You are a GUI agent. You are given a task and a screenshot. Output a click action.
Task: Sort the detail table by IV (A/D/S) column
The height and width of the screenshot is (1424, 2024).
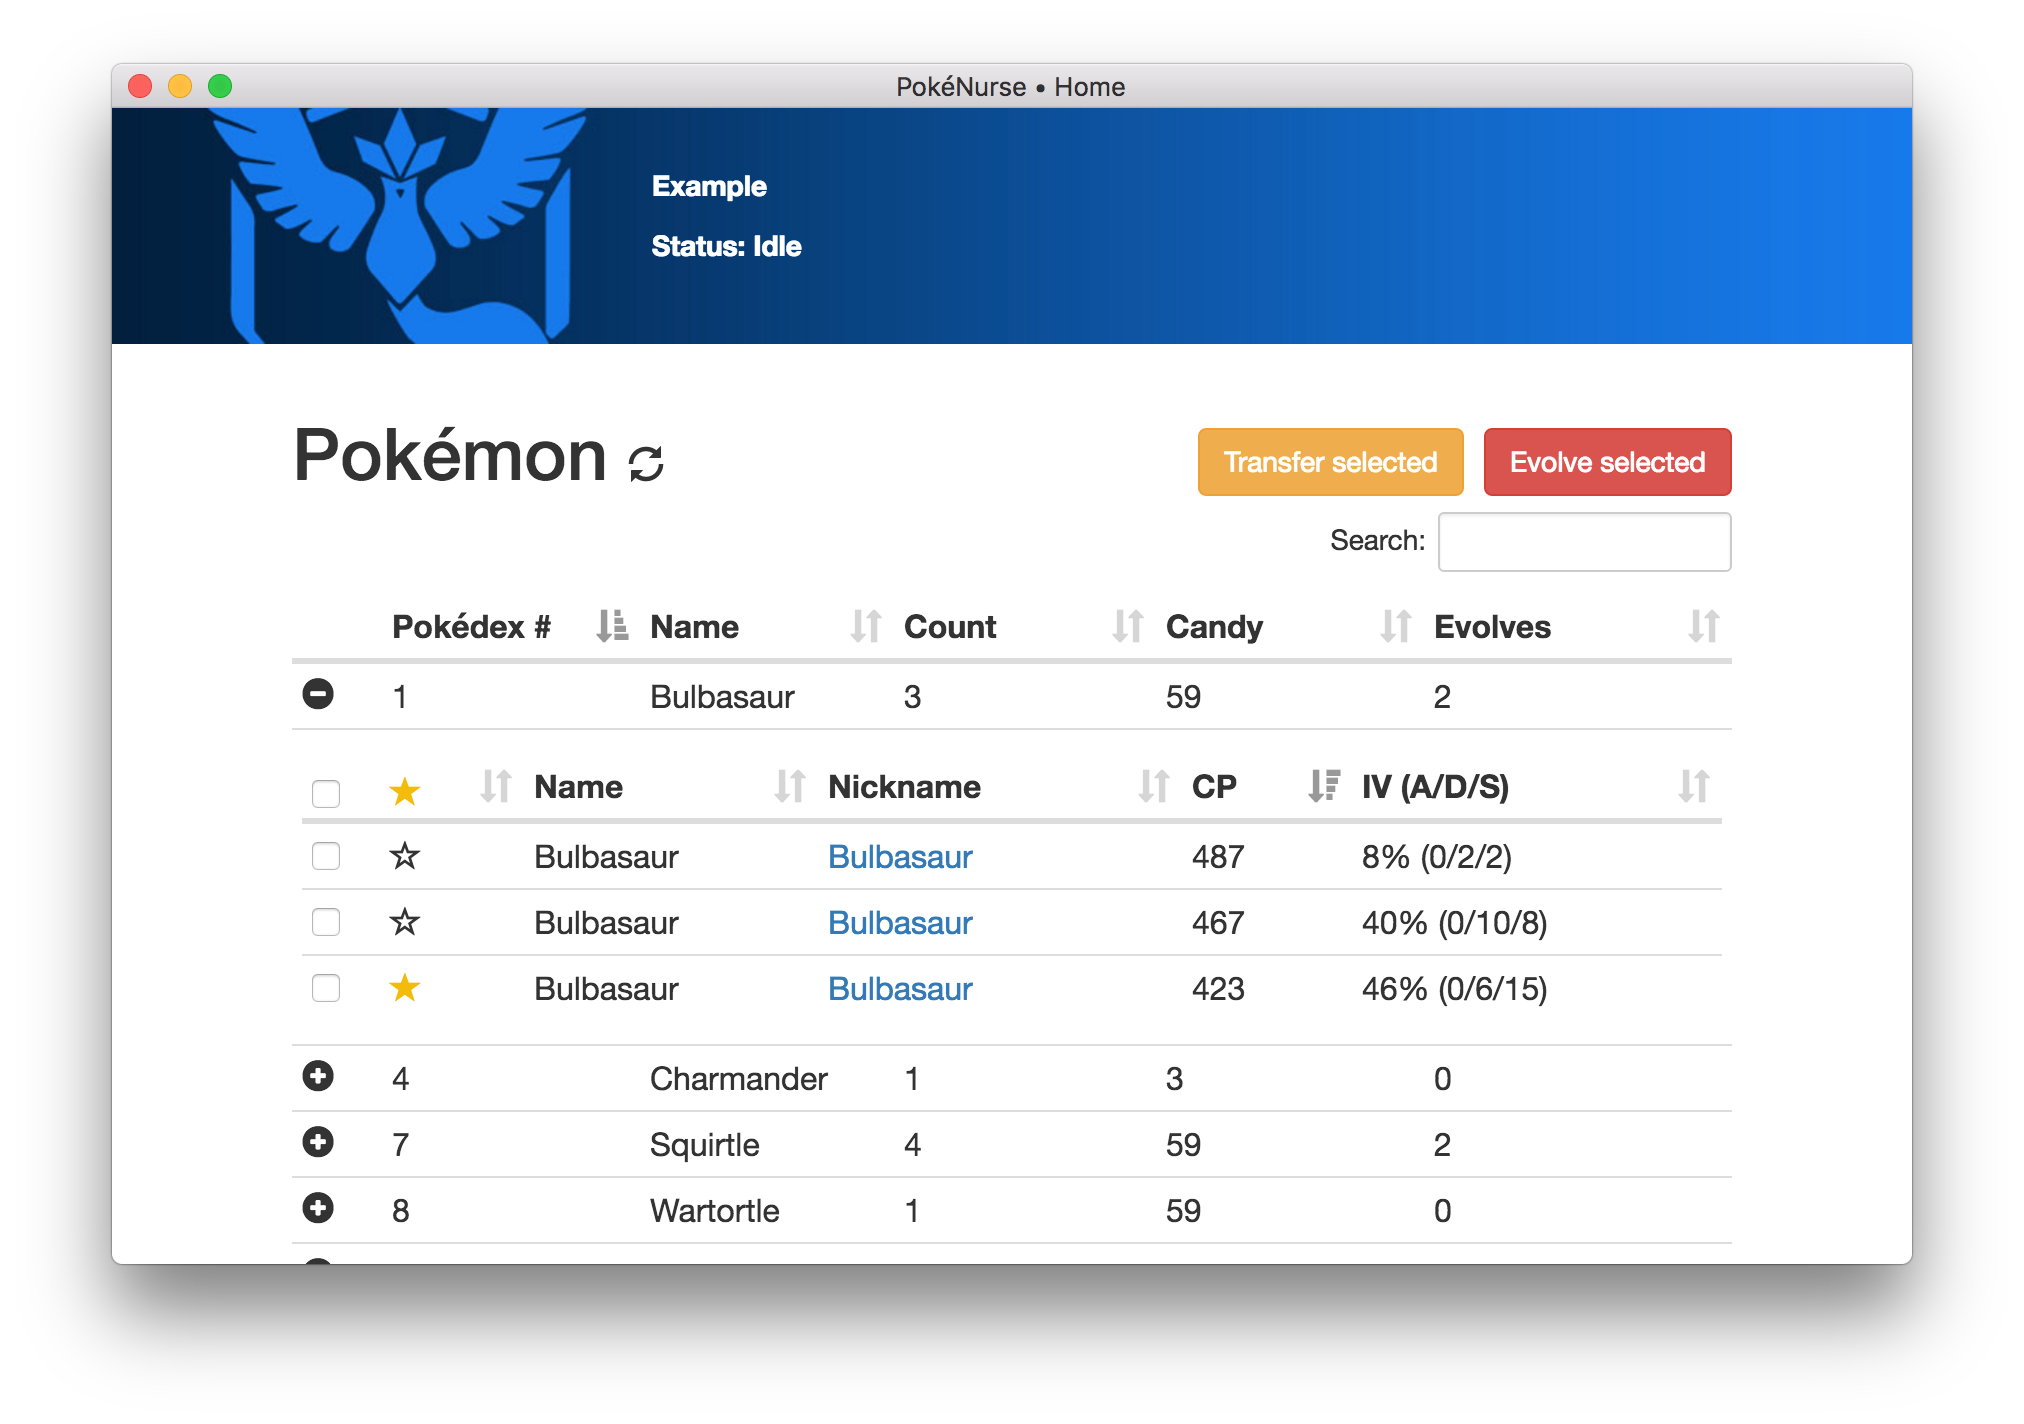[x=1435, y=787]
